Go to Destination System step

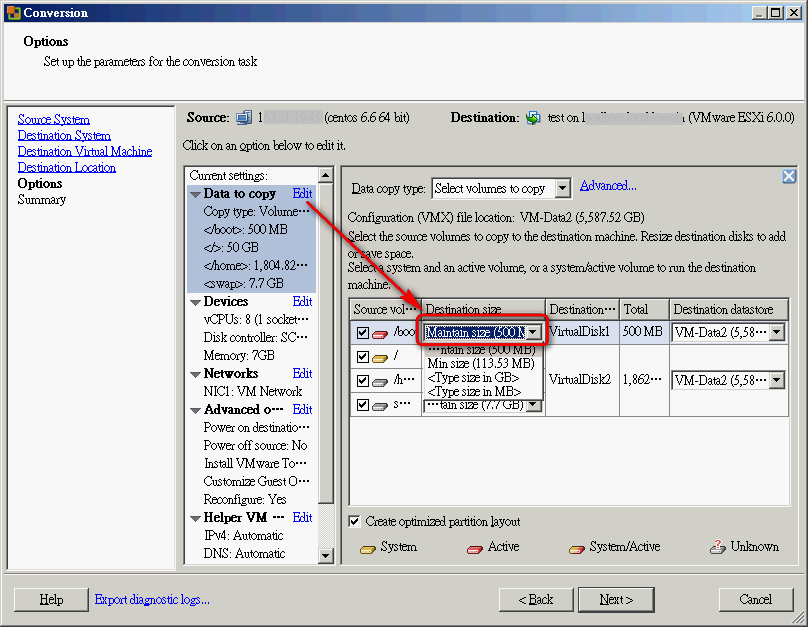(64, 135)
